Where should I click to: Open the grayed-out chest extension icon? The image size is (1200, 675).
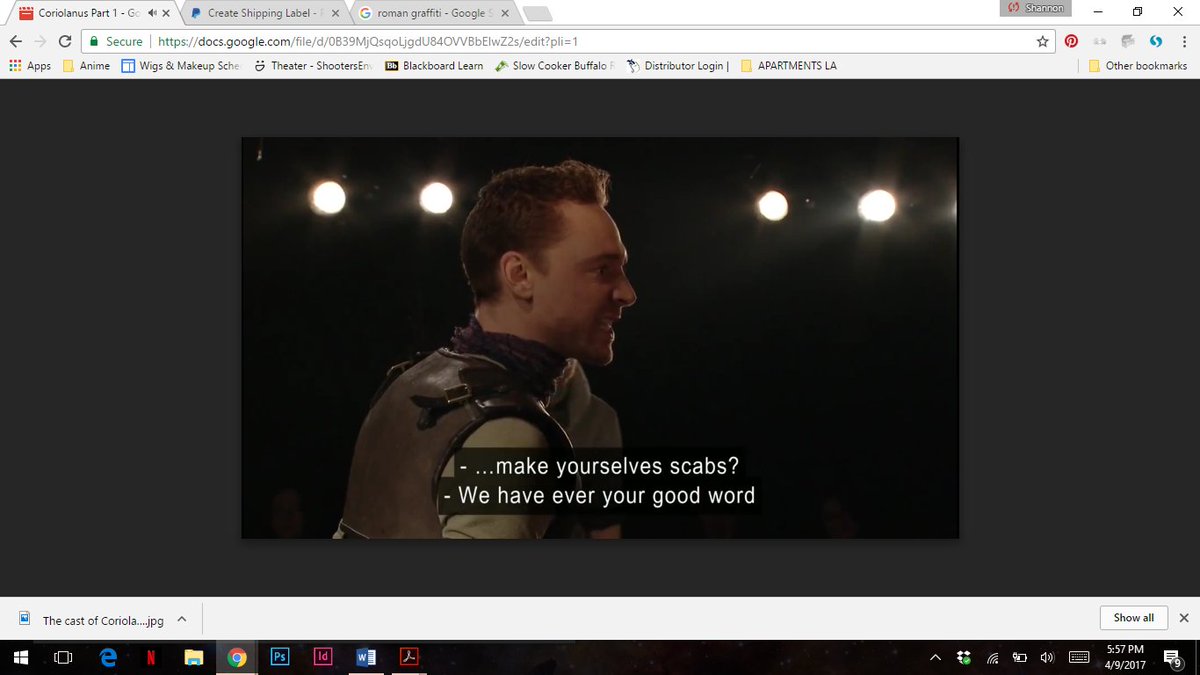1128,41
